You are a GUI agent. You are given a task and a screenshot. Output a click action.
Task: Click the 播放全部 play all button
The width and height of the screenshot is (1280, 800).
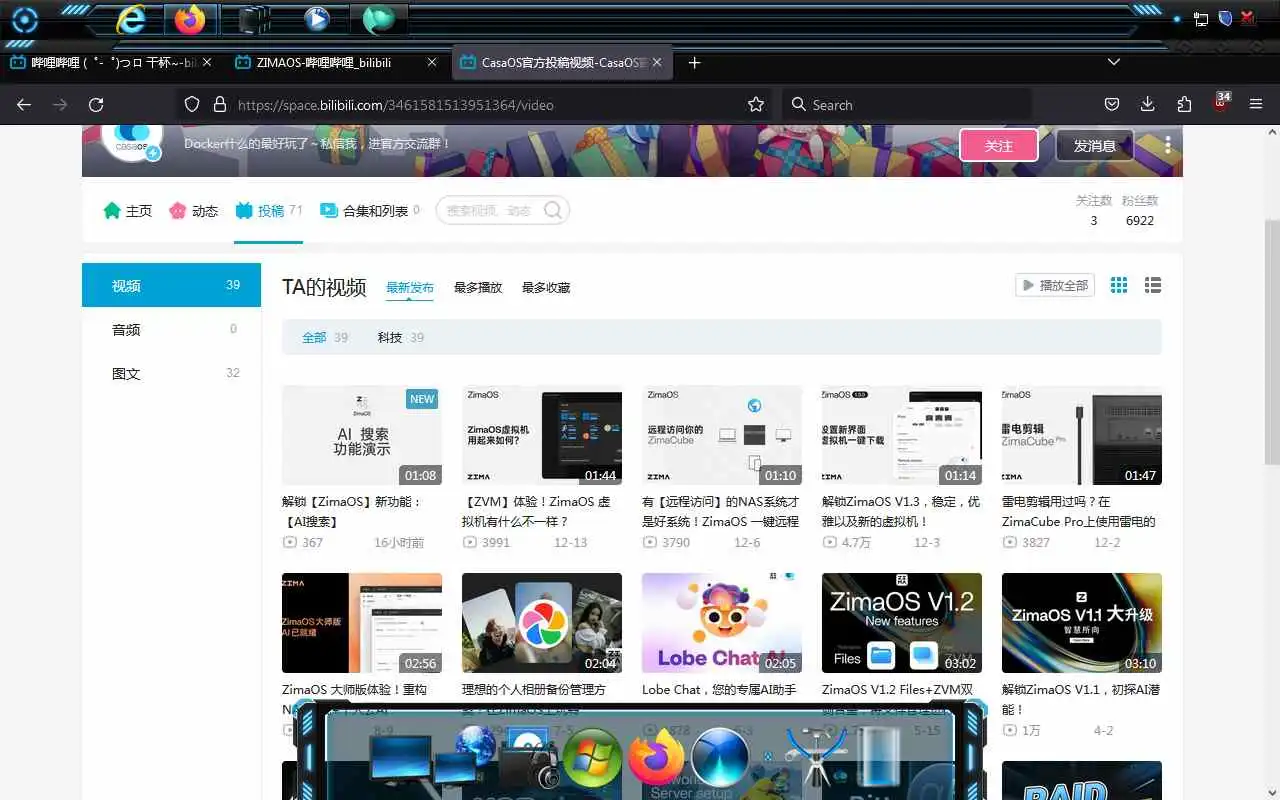tap(1055, 285)
